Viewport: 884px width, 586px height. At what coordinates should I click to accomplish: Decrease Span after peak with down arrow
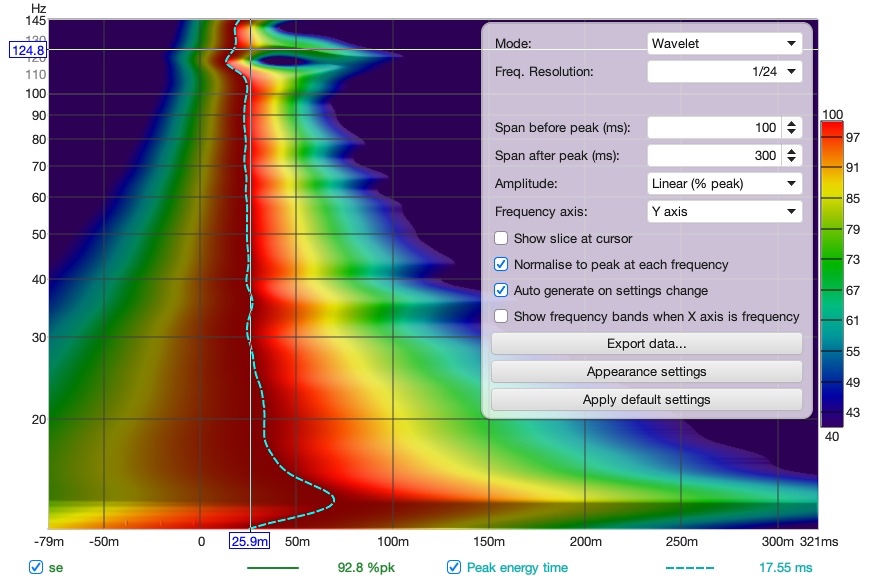pos(792,160)
